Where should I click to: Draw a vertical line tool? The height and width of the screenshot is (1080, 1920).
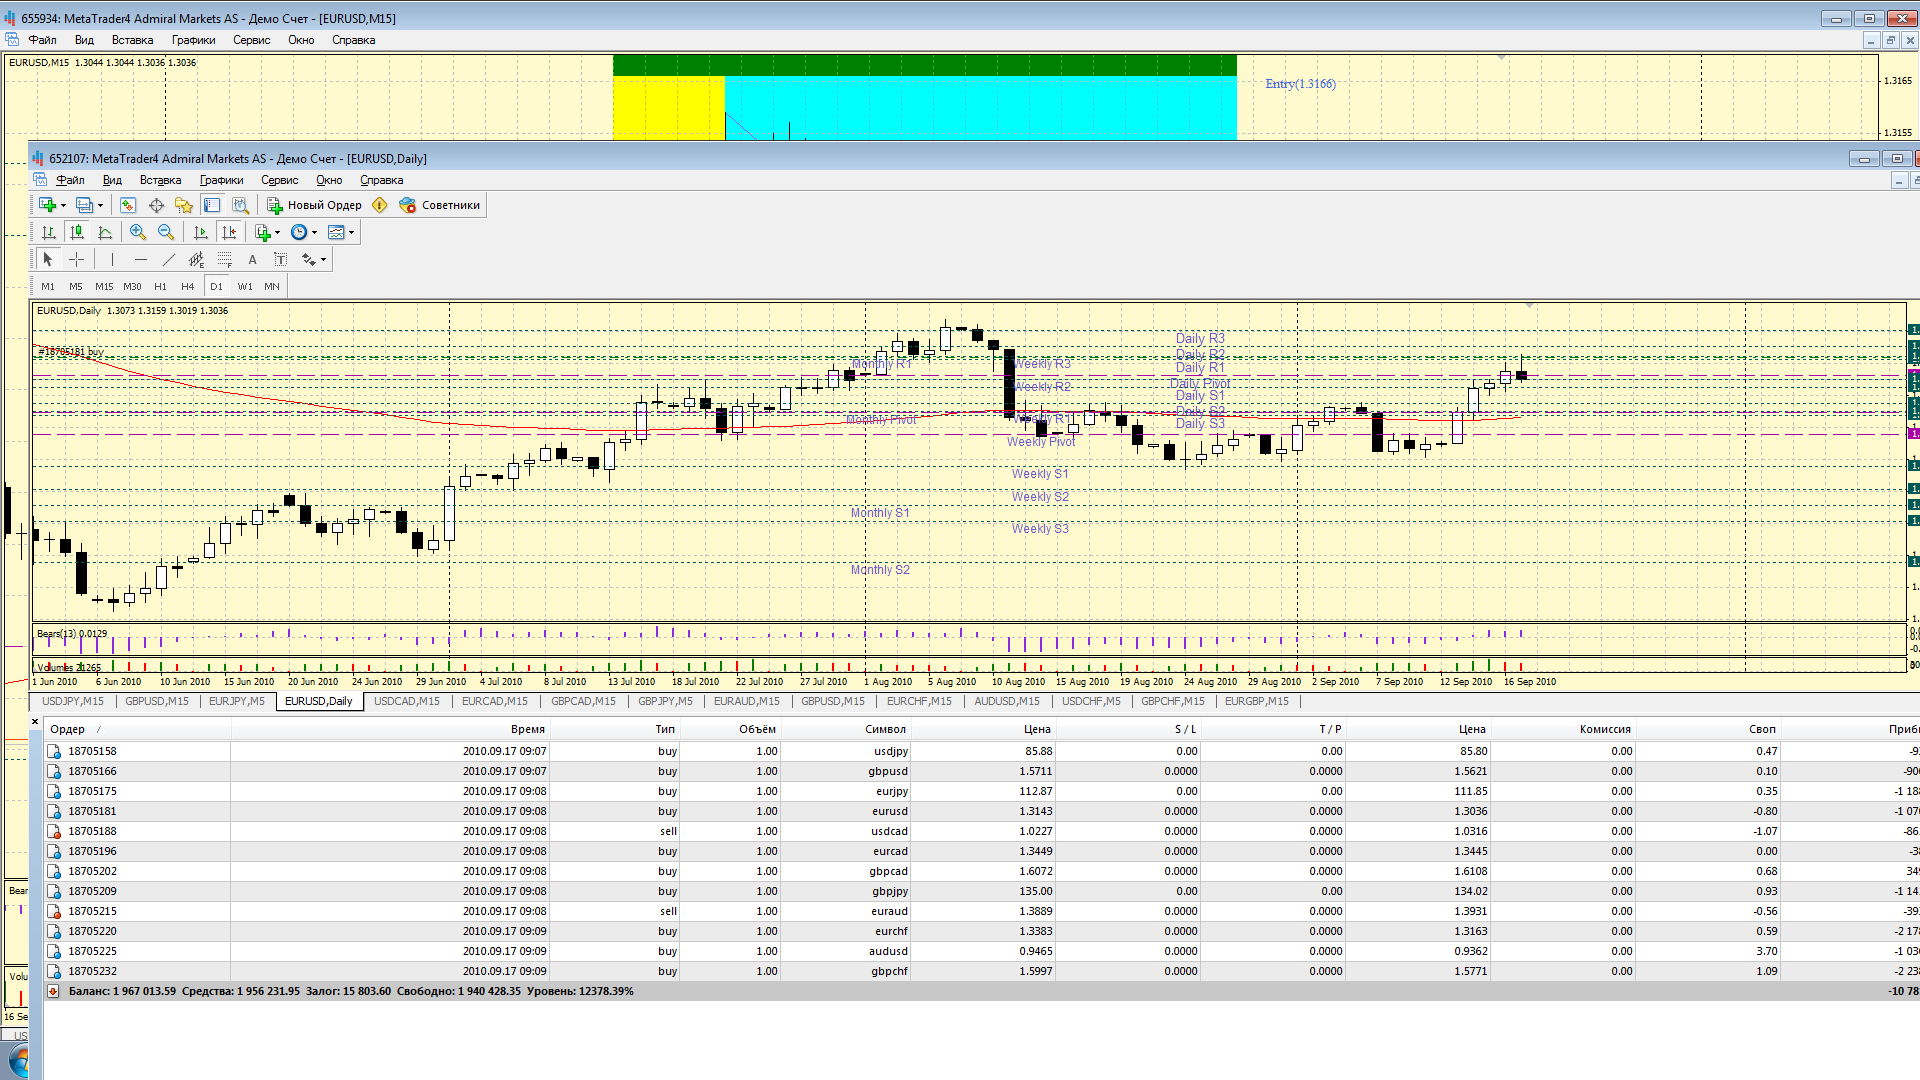tap(113, 259)
